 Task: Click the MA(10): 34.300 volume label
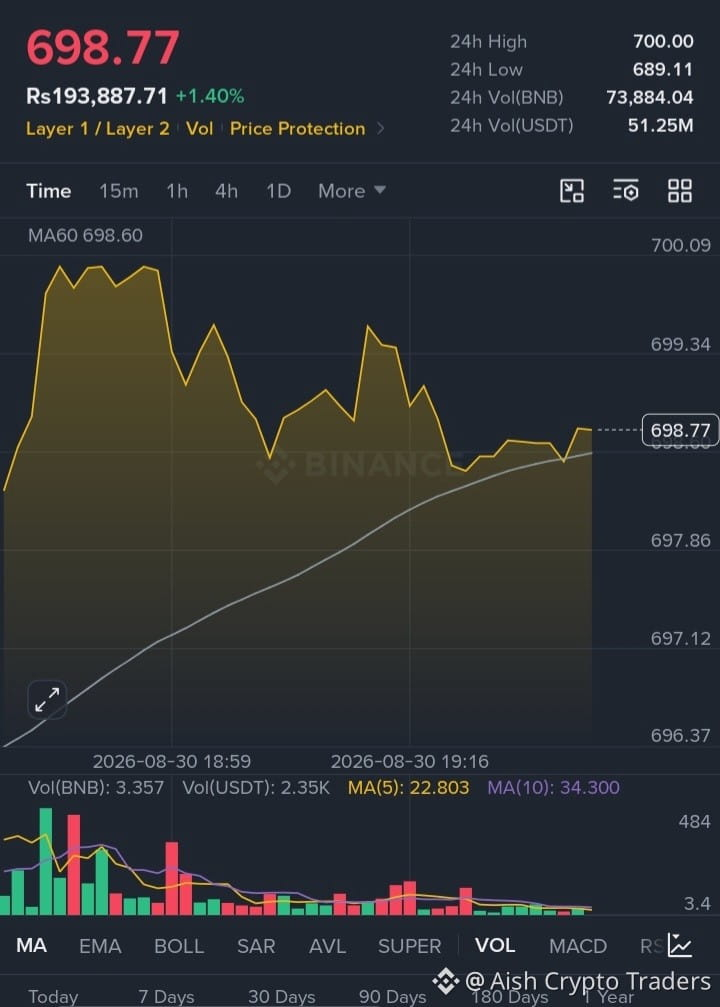pos(553,787)
